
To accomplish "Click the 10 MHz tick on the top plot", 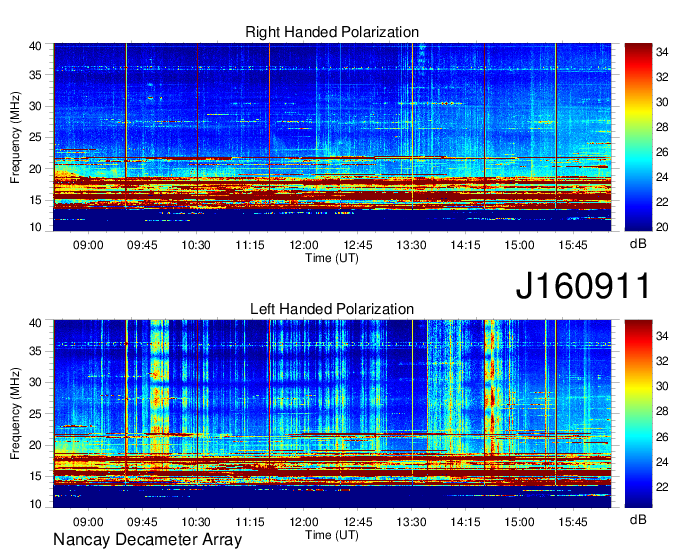I will coord(35,227).
